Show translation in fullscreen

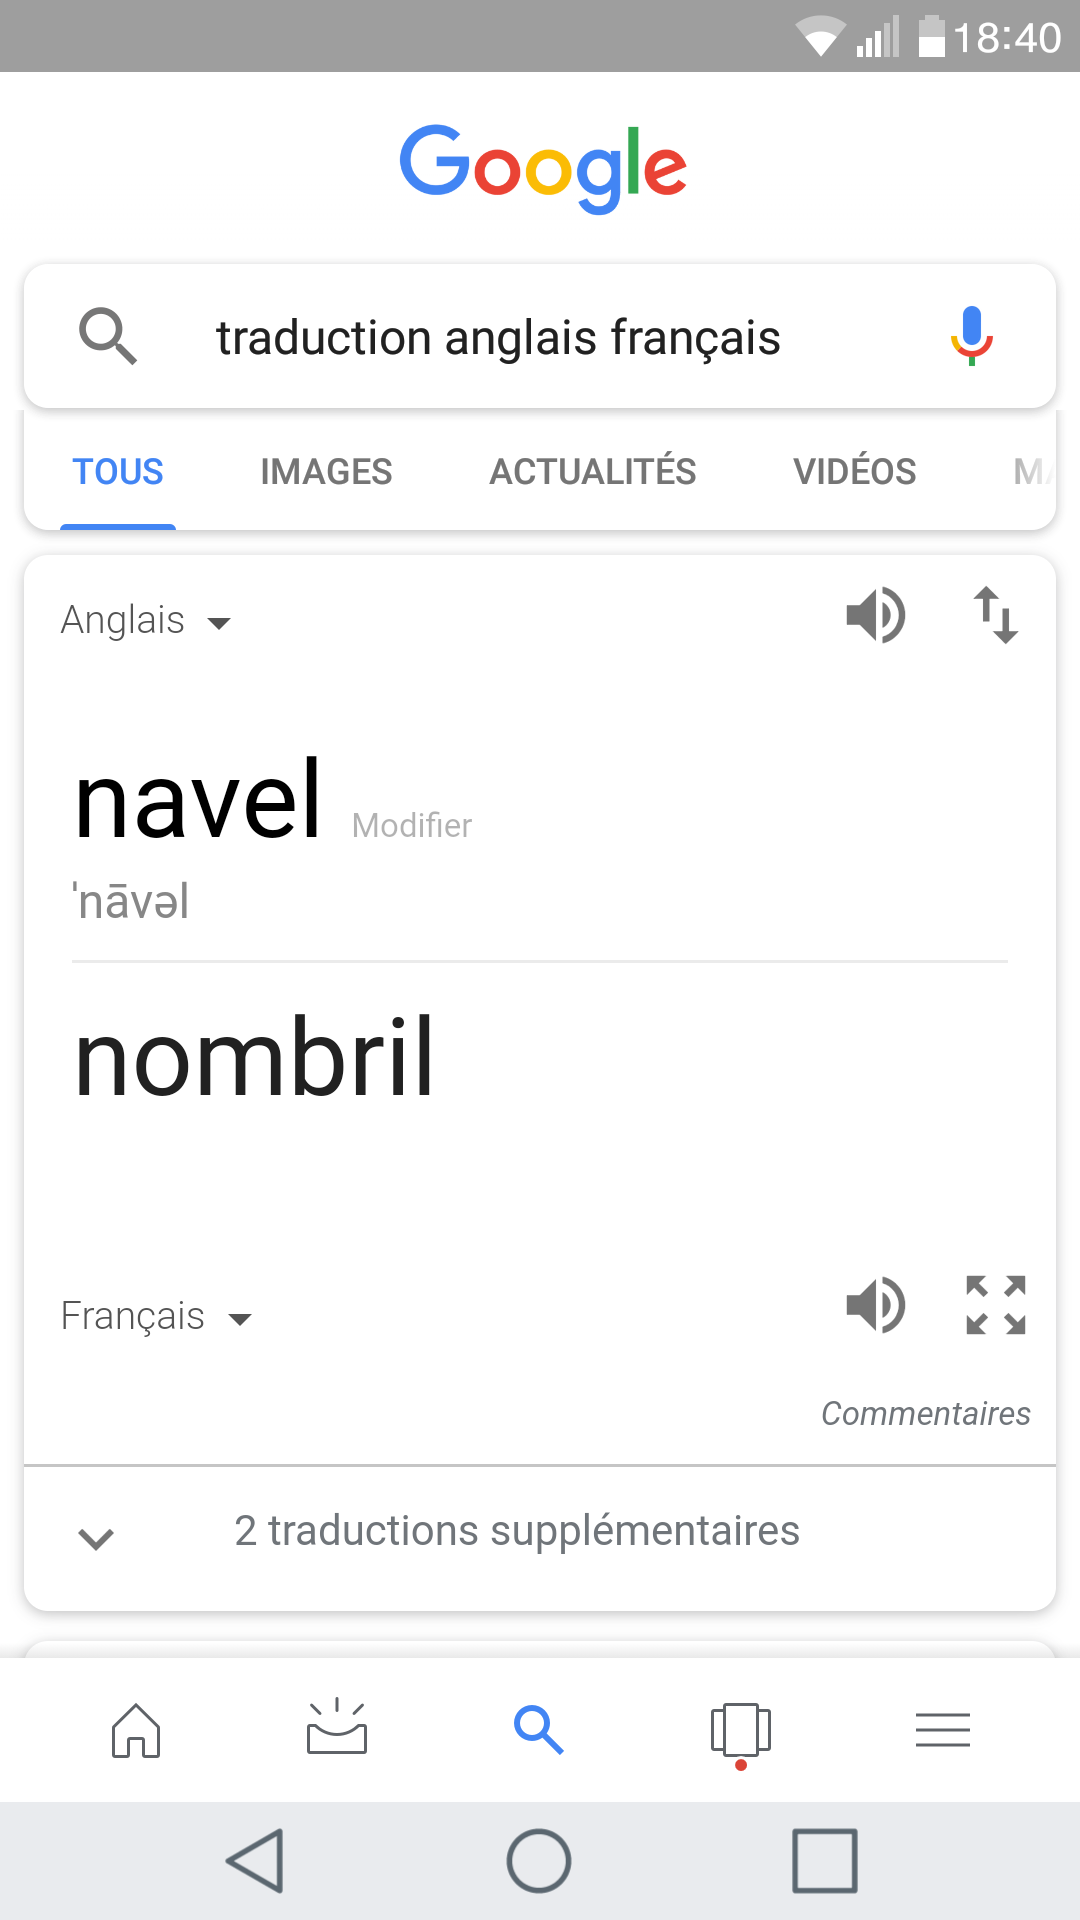click(996, 1305)
